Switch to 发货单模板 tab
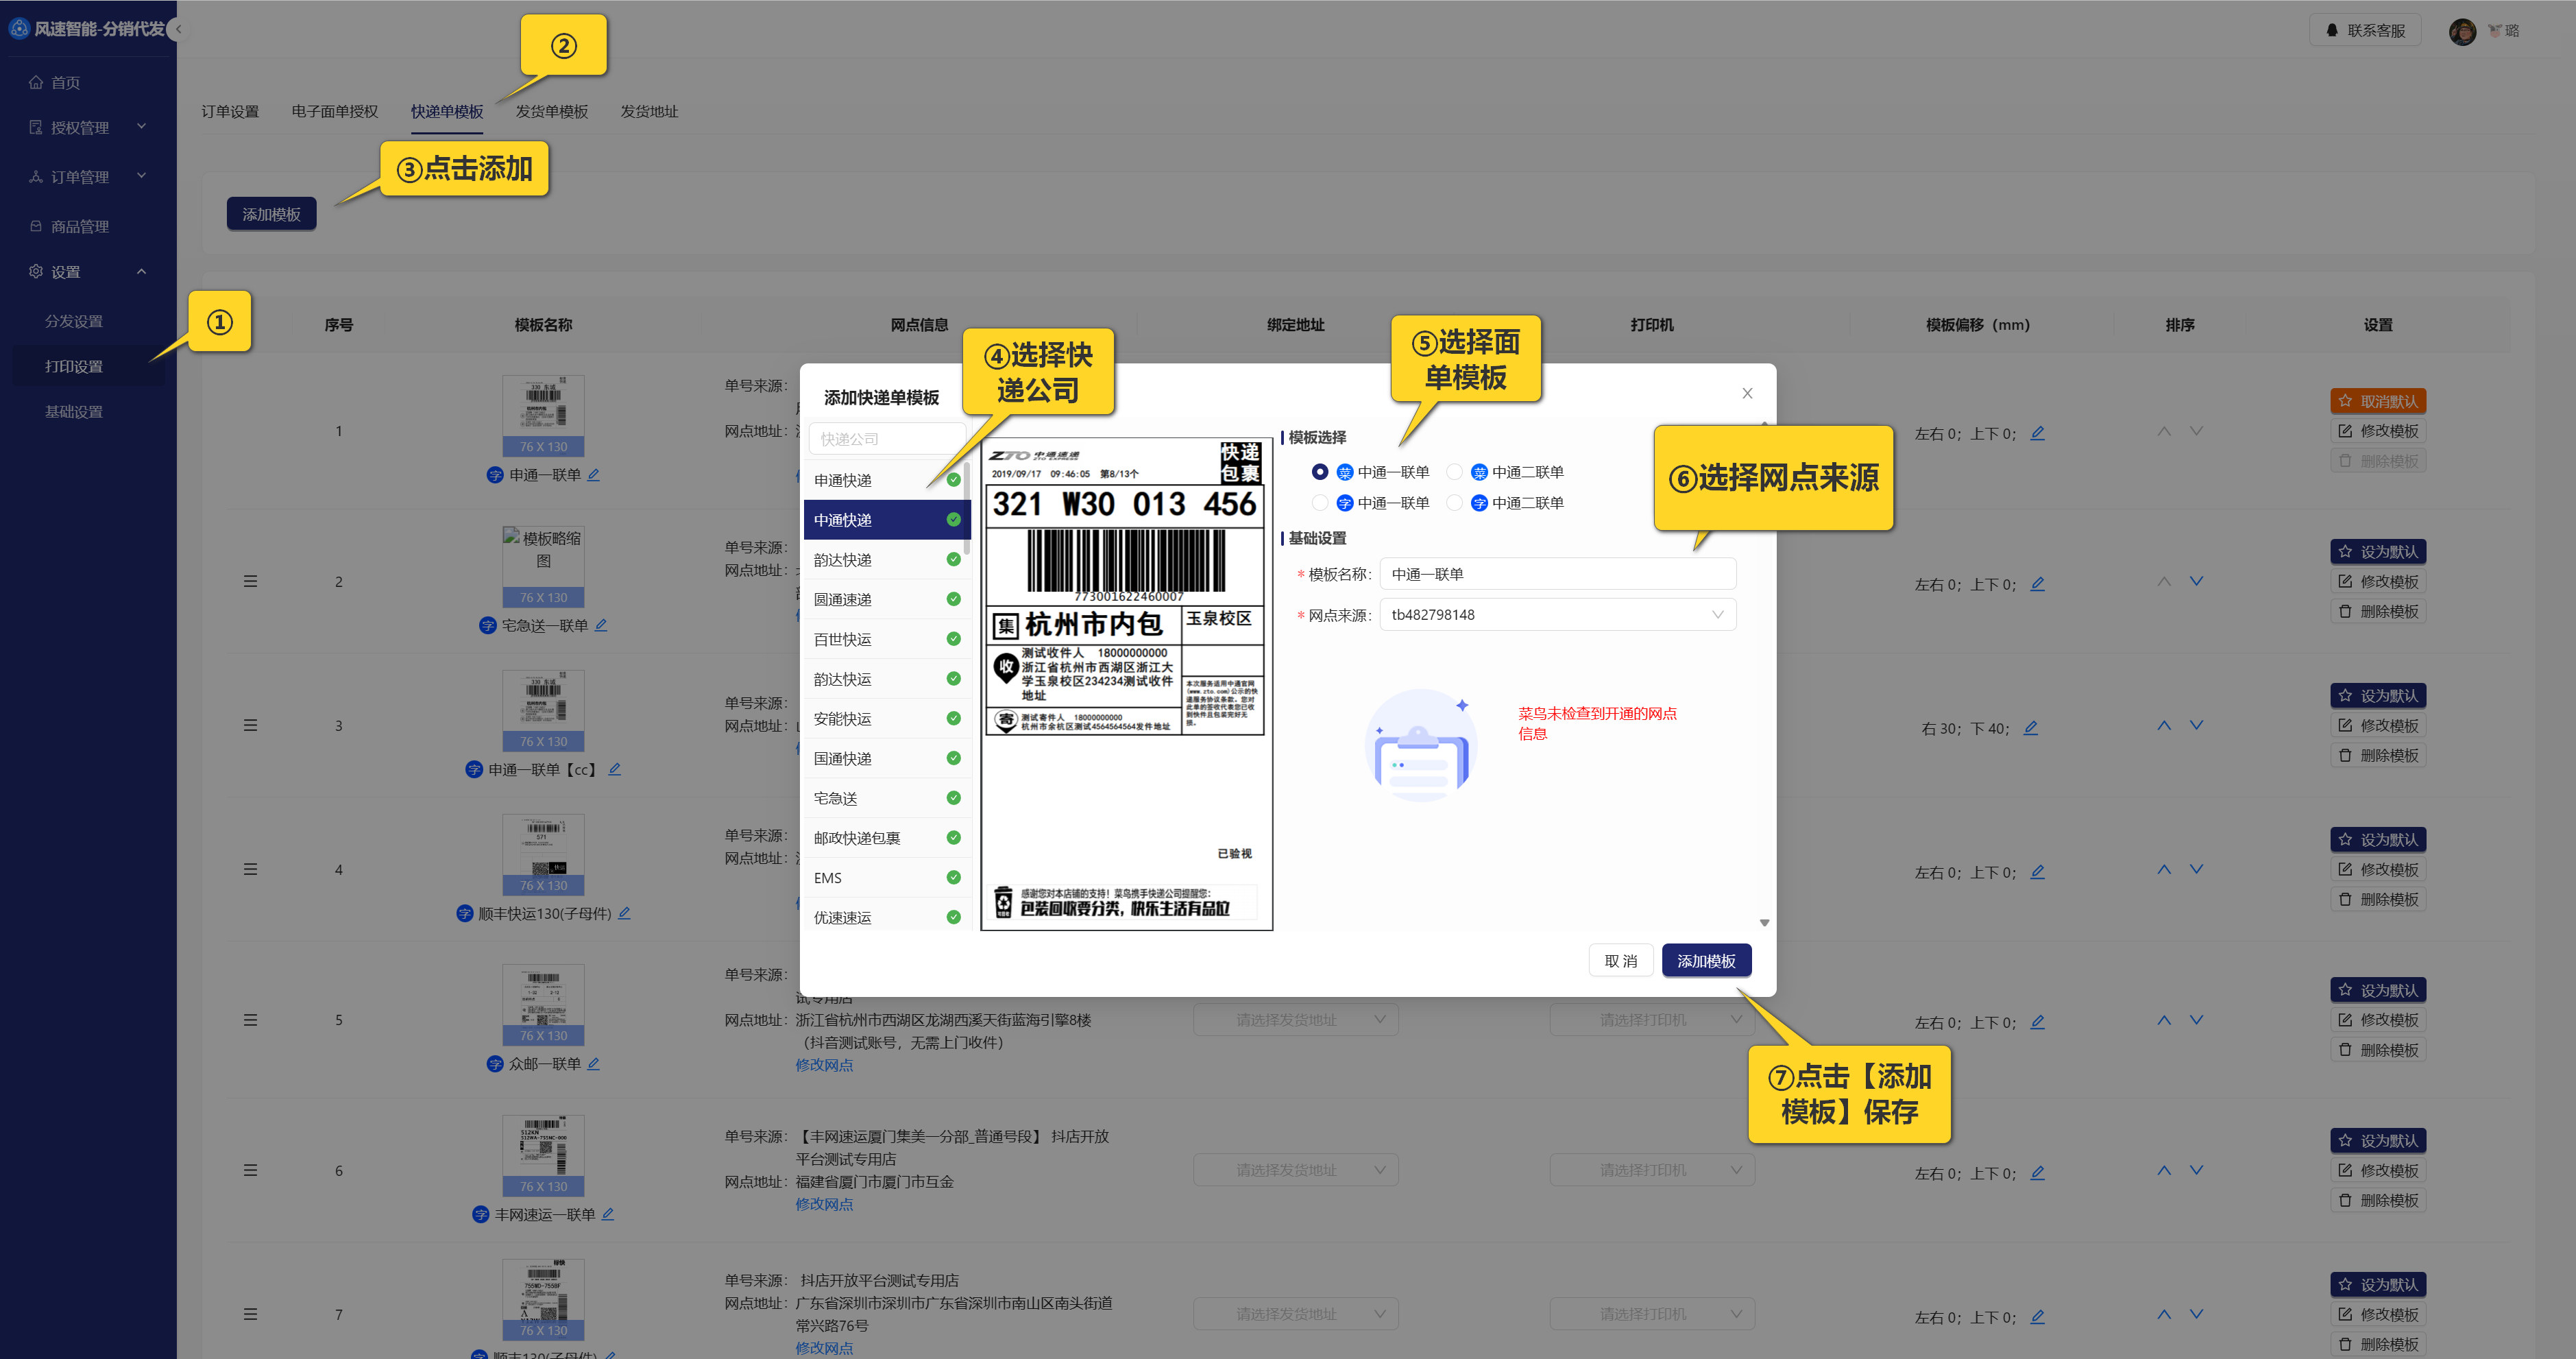 pyautogui.click(x=551, y=111)
